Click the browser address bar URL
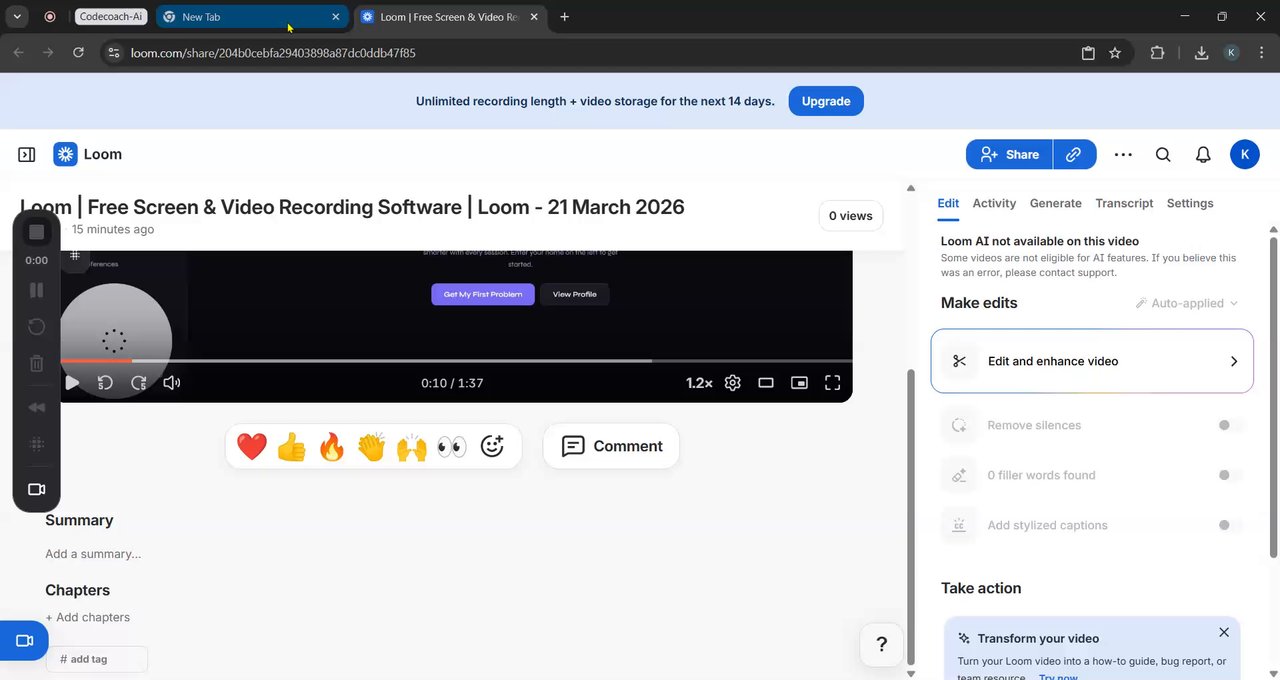The width and height of the screenshot is (1280, 680). click(x=273, y=53)
